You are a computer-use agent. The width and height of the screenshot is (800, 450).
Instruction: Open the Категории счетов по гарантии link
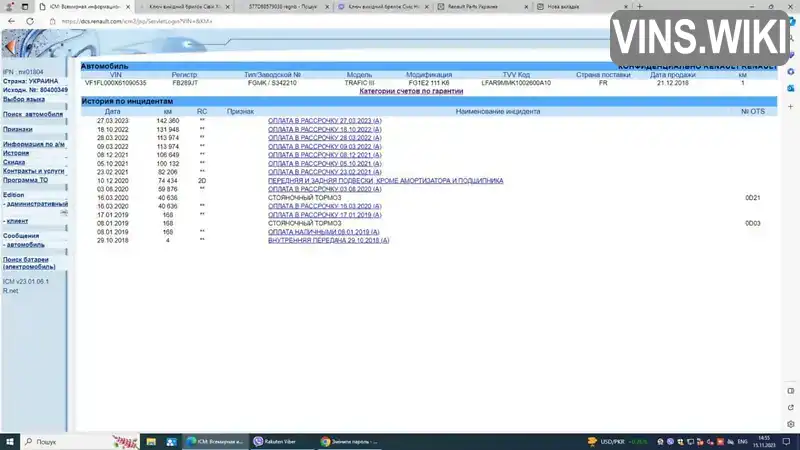tap(411, 91)
